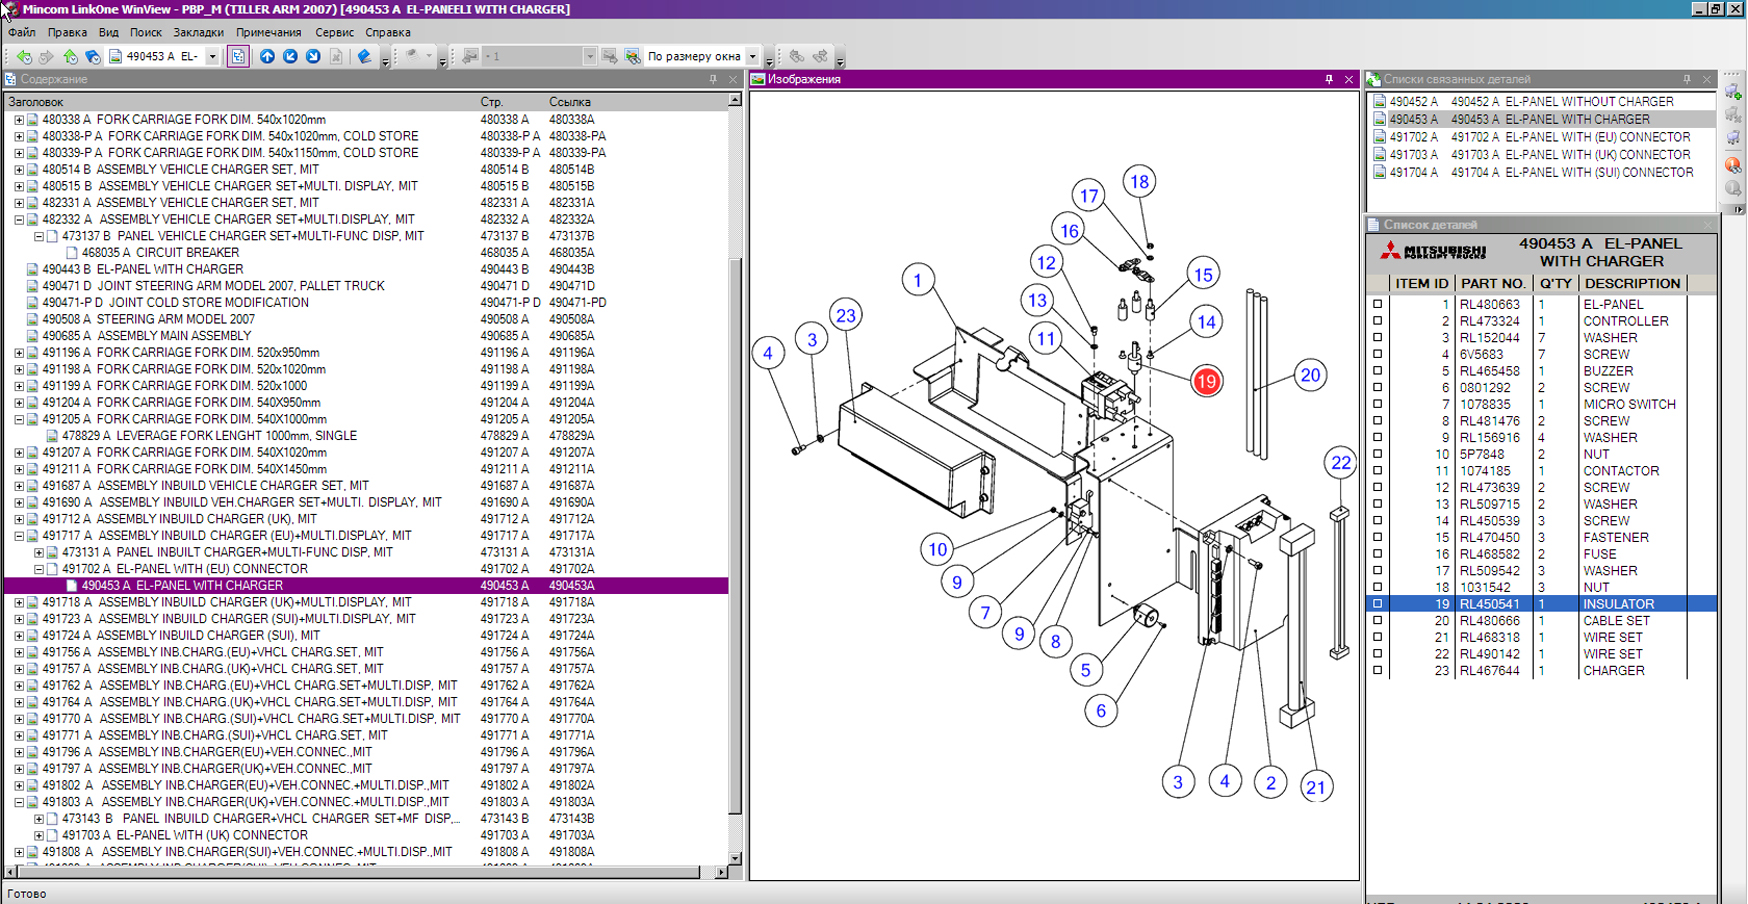Expand the 491718 A tree node
1748x904 pixels.
pos(19,603)
